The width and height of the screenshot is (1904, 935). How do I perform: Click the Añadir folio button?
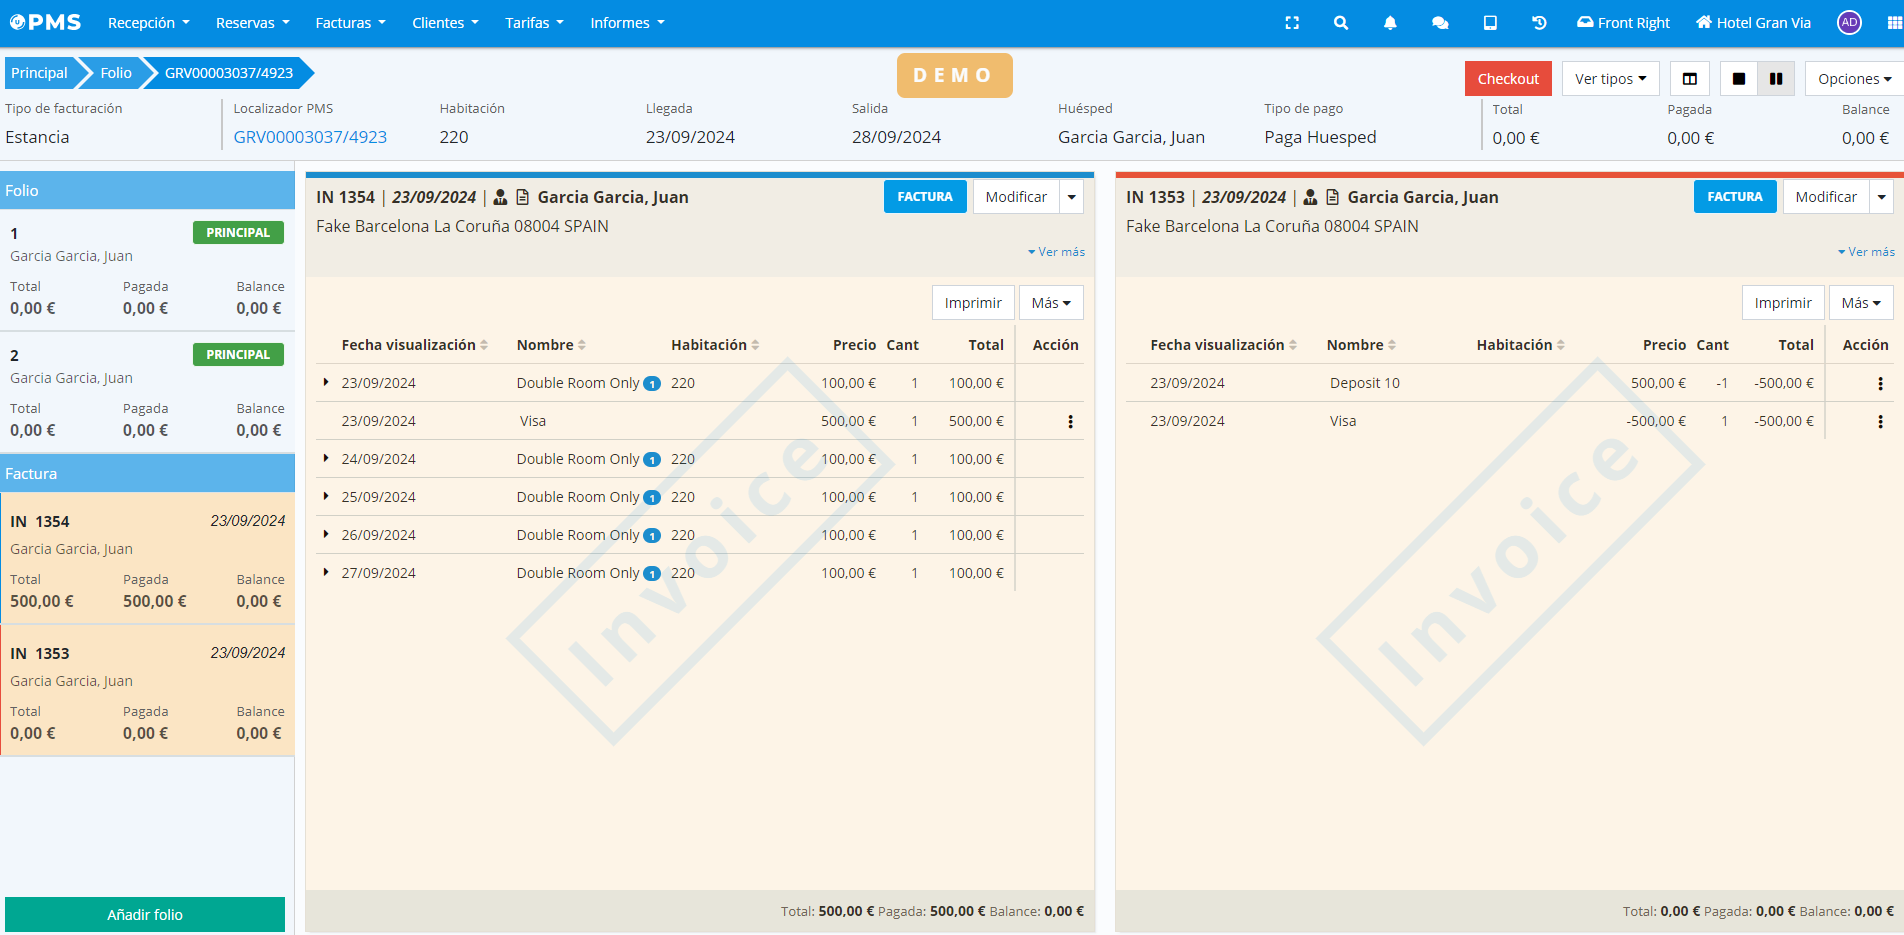pos(145,914)
